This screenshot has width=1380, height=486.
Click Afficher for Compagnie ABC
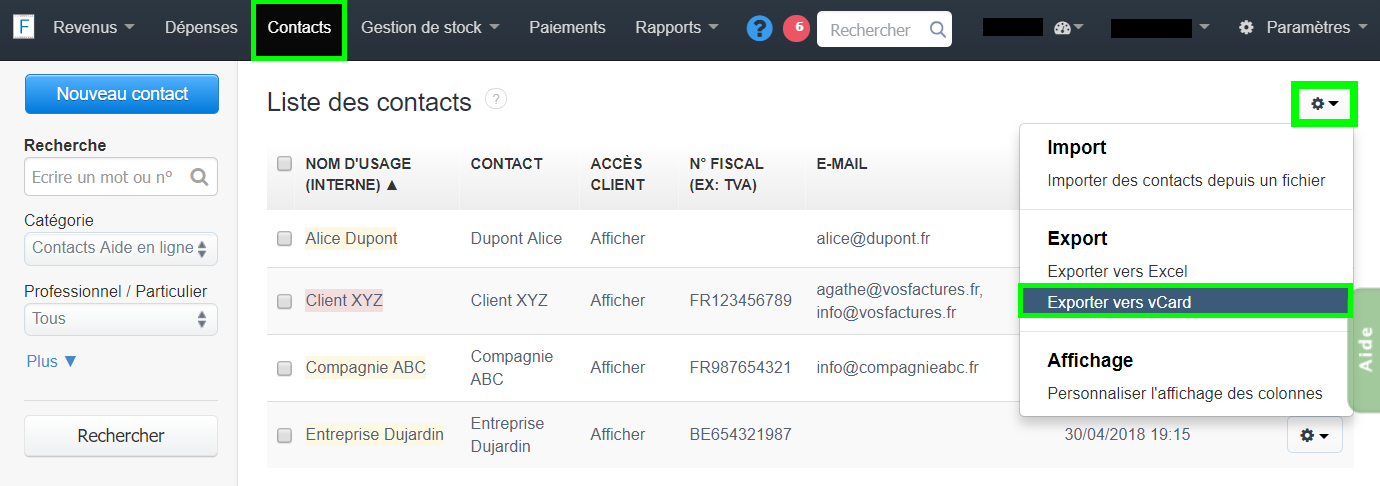[617, 368]
